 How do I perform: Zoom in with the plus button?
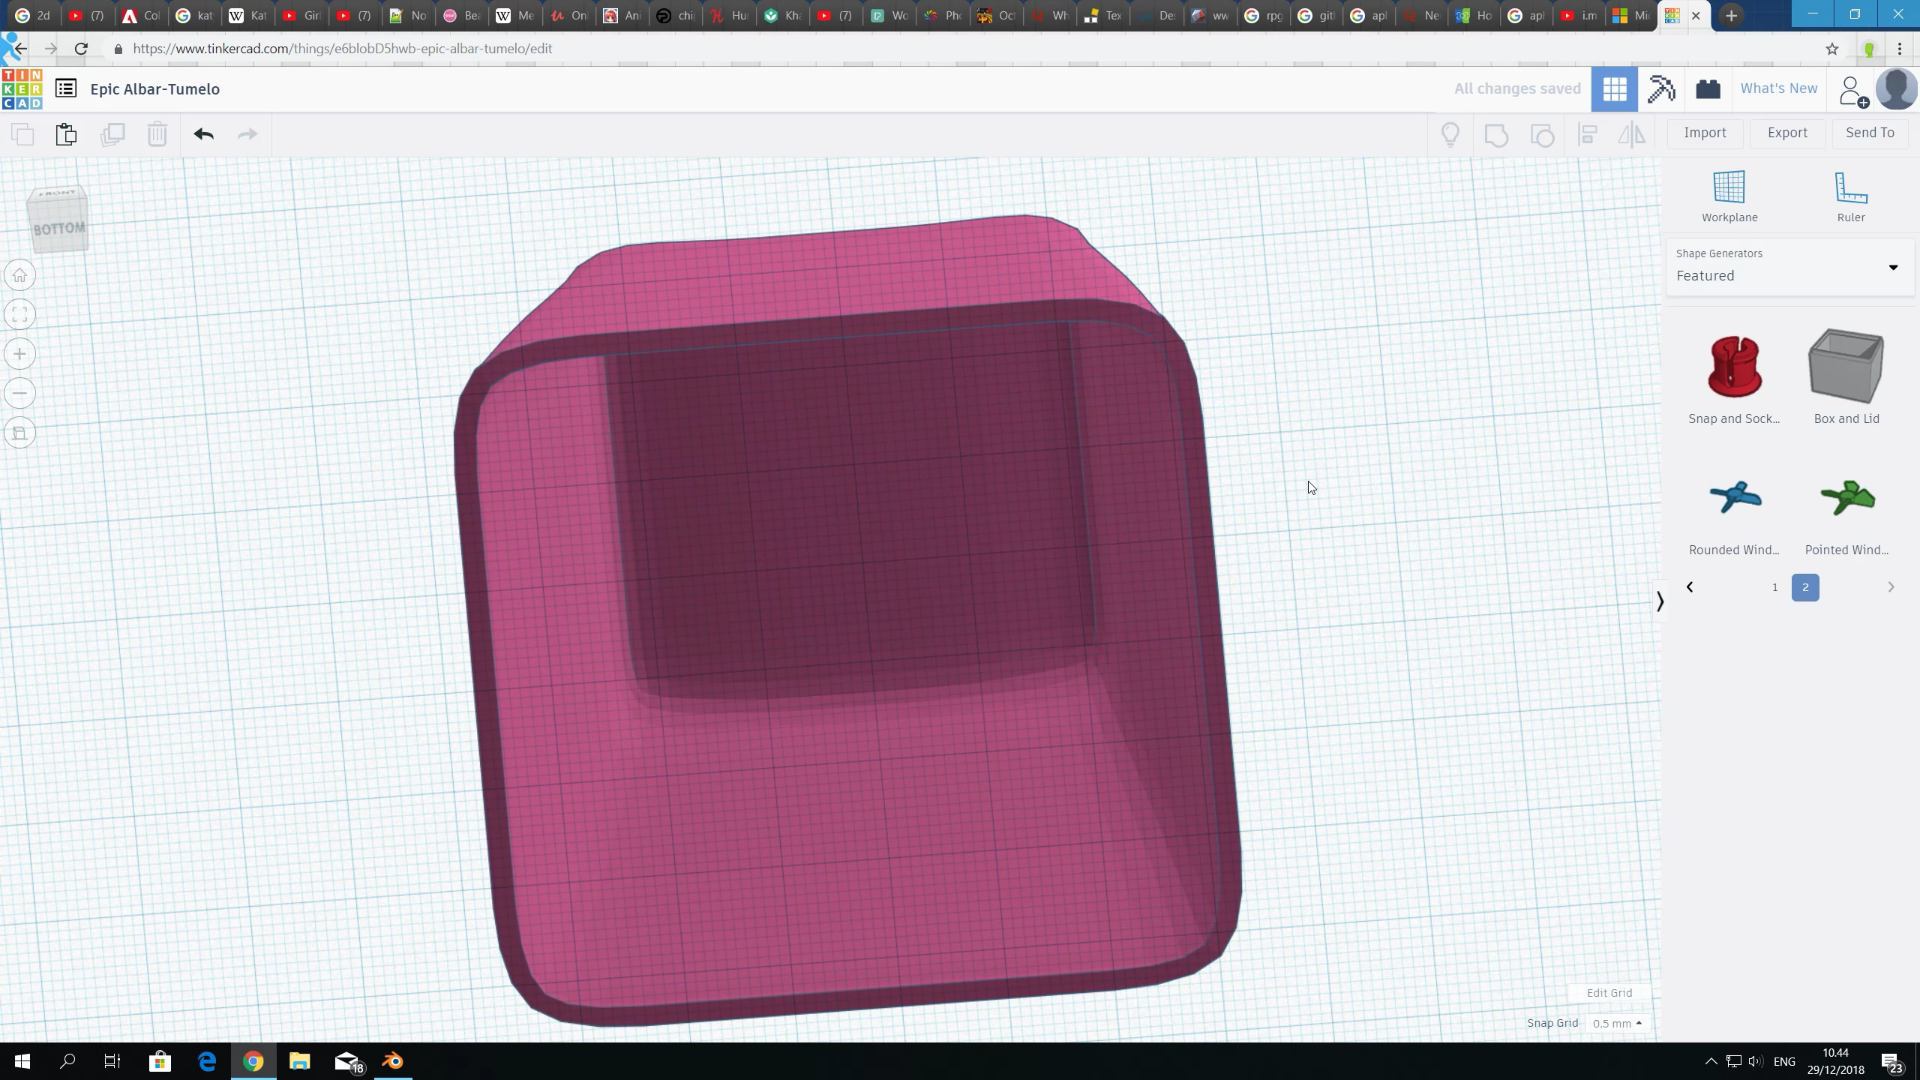tap(20, 354)
